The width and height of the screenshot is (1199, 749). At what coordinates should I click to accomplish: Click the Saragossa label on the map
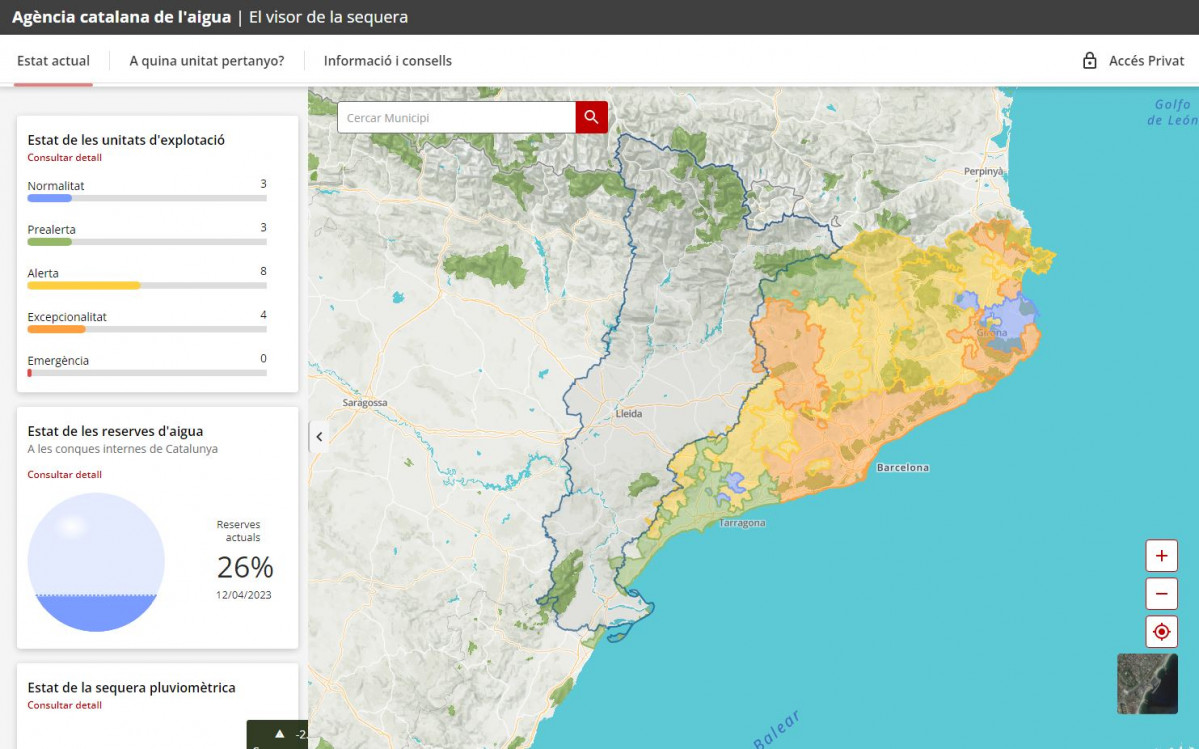[365, 403]
